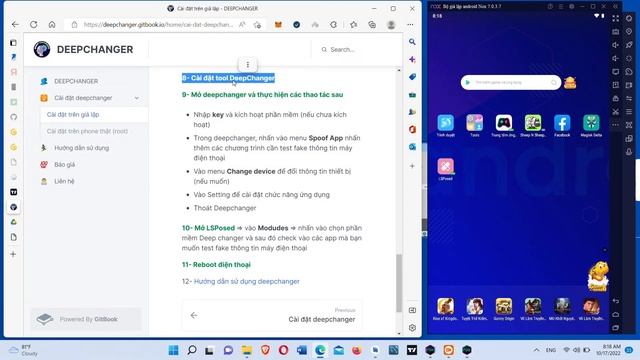Add a tool to the Edge sidebar
Screen dimensions: 640x360
tap(412, 166)
